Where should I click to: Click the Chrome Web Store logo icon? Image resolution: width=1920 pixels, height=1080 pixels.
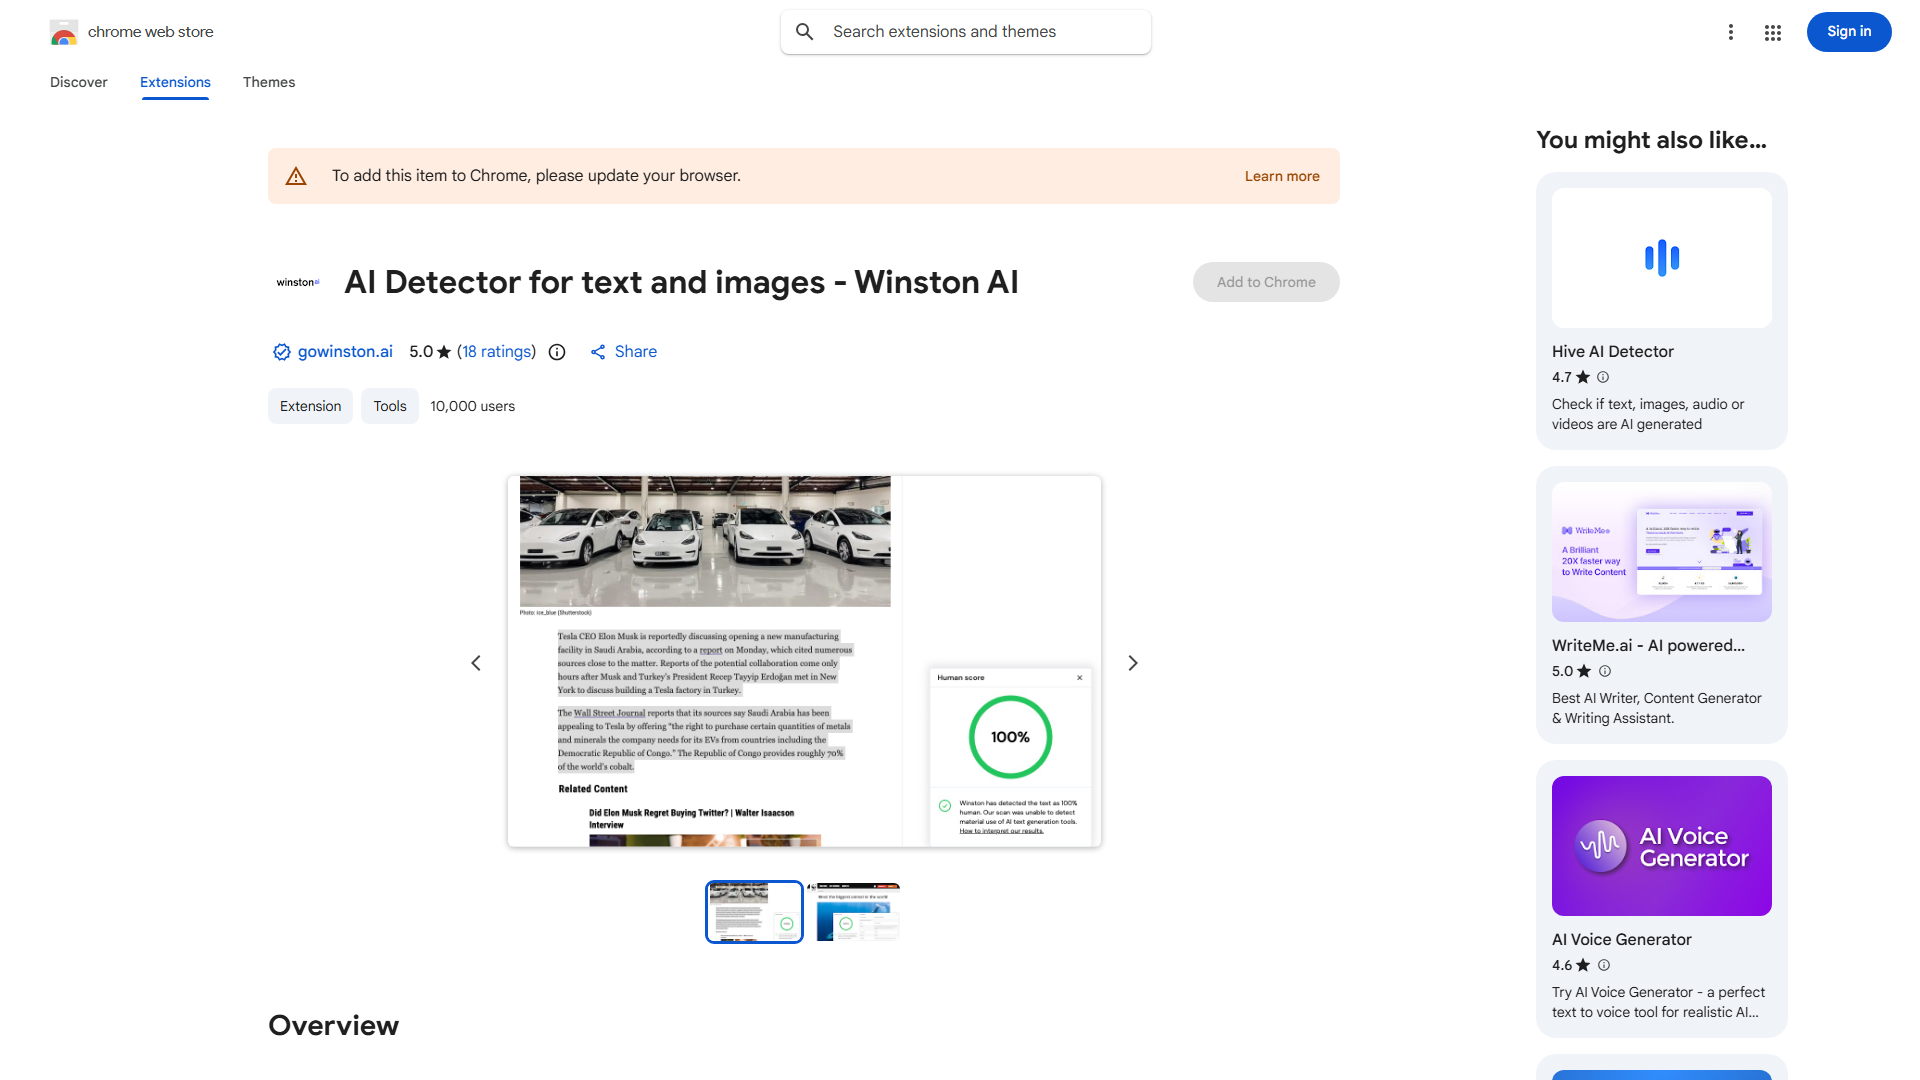(64, 33)
